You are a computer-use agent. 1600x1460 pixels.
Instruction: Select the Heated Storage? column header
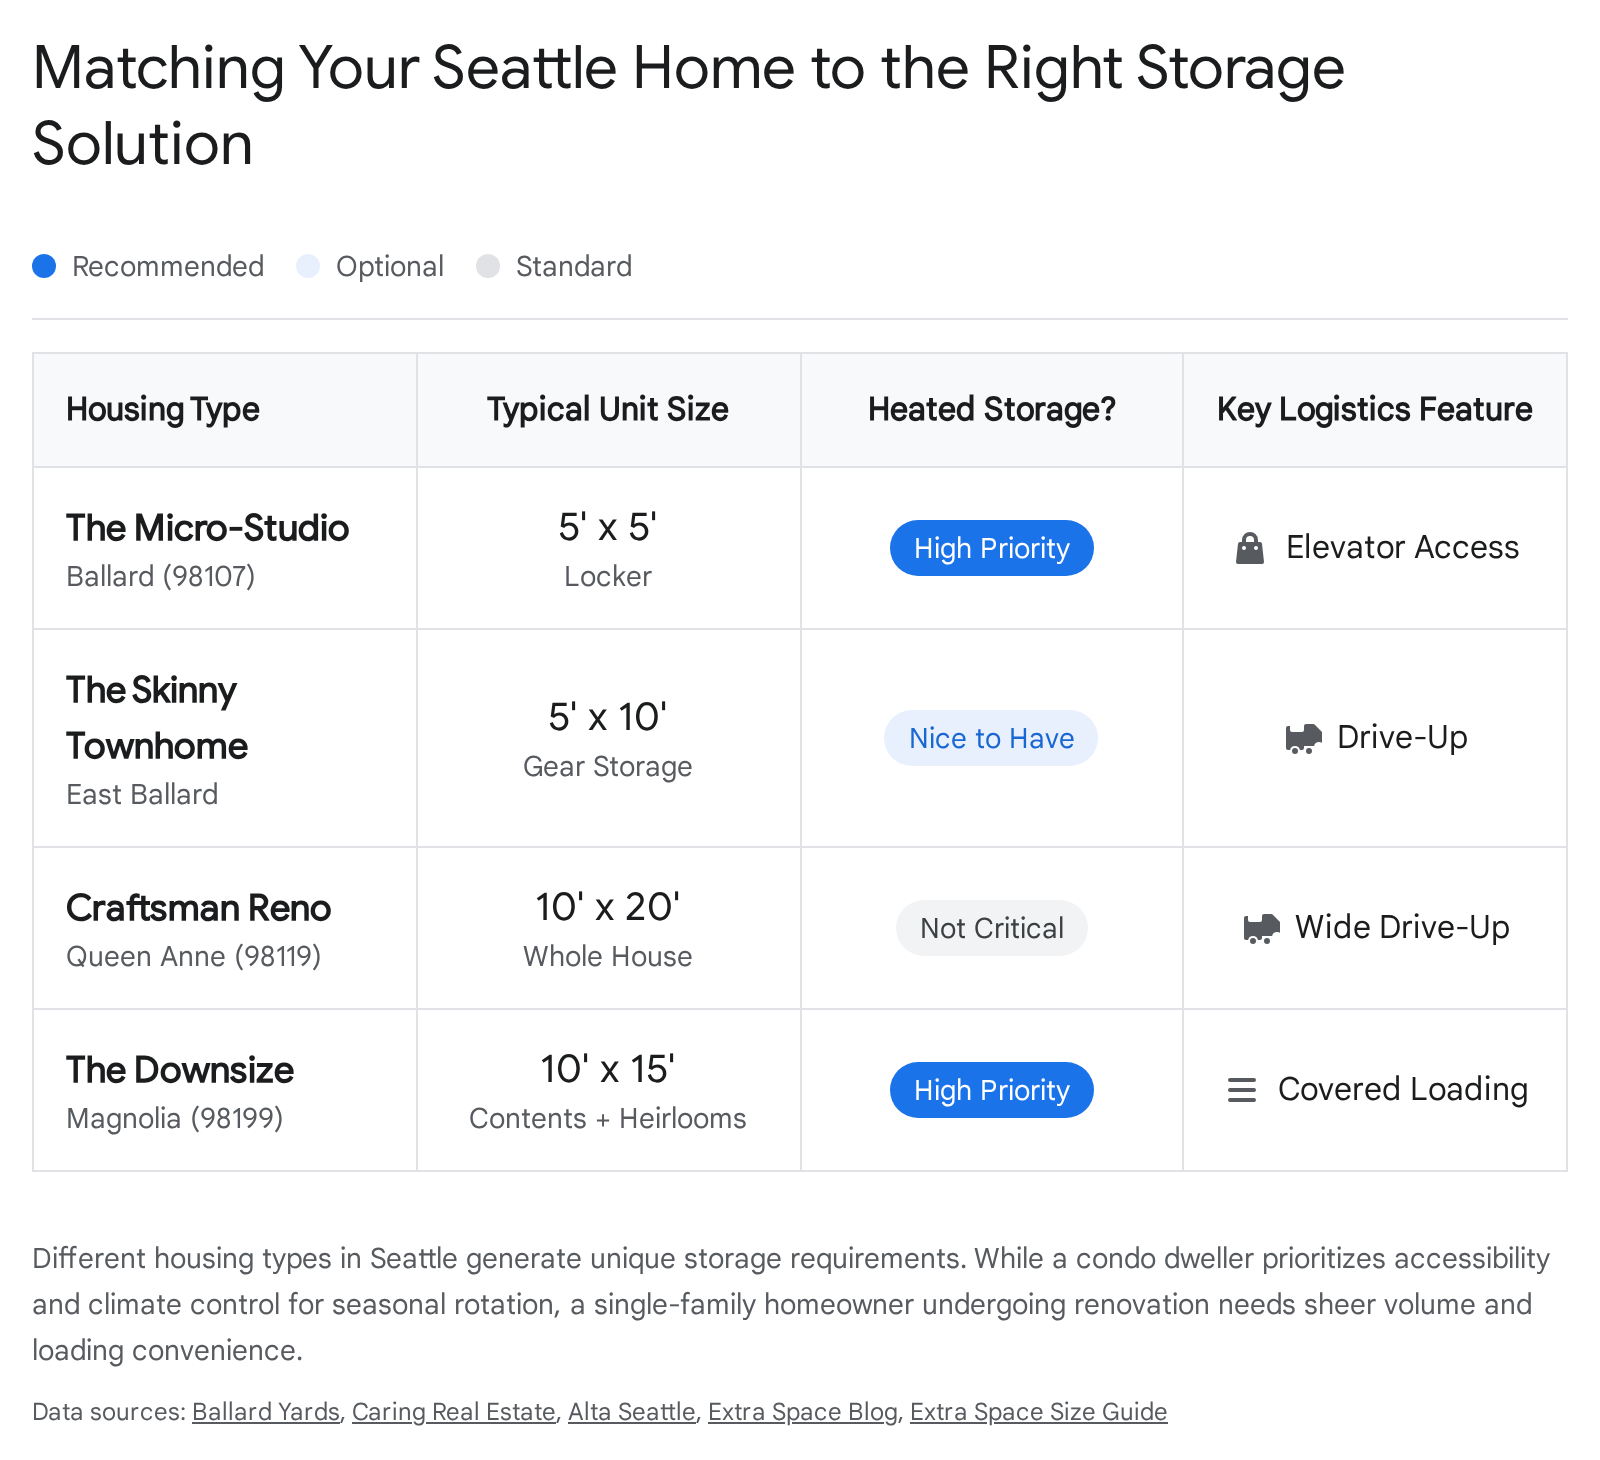[x=991, y=409]
